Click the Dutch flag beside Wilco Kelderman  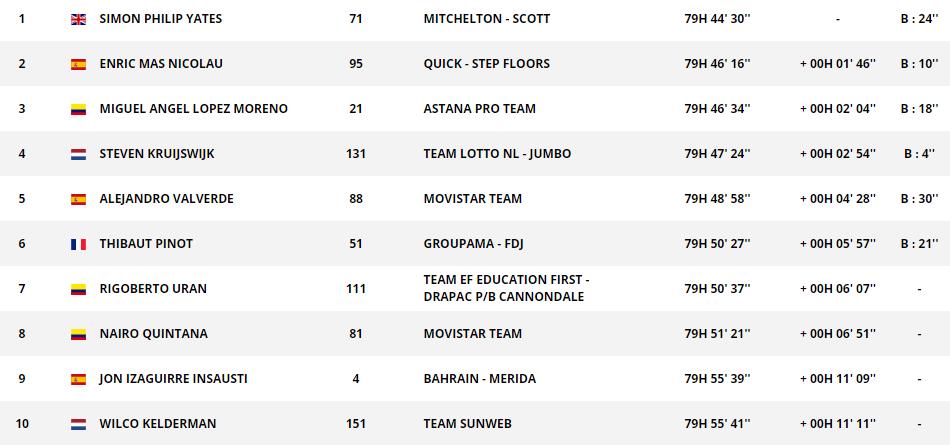pyautogui.click(x=78, y=424)
